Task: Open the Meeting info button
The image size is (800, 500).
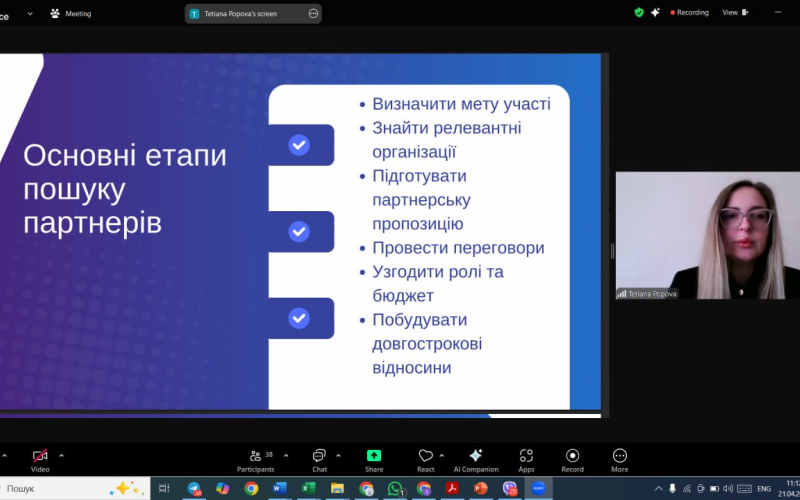Action: pos(71,14)
